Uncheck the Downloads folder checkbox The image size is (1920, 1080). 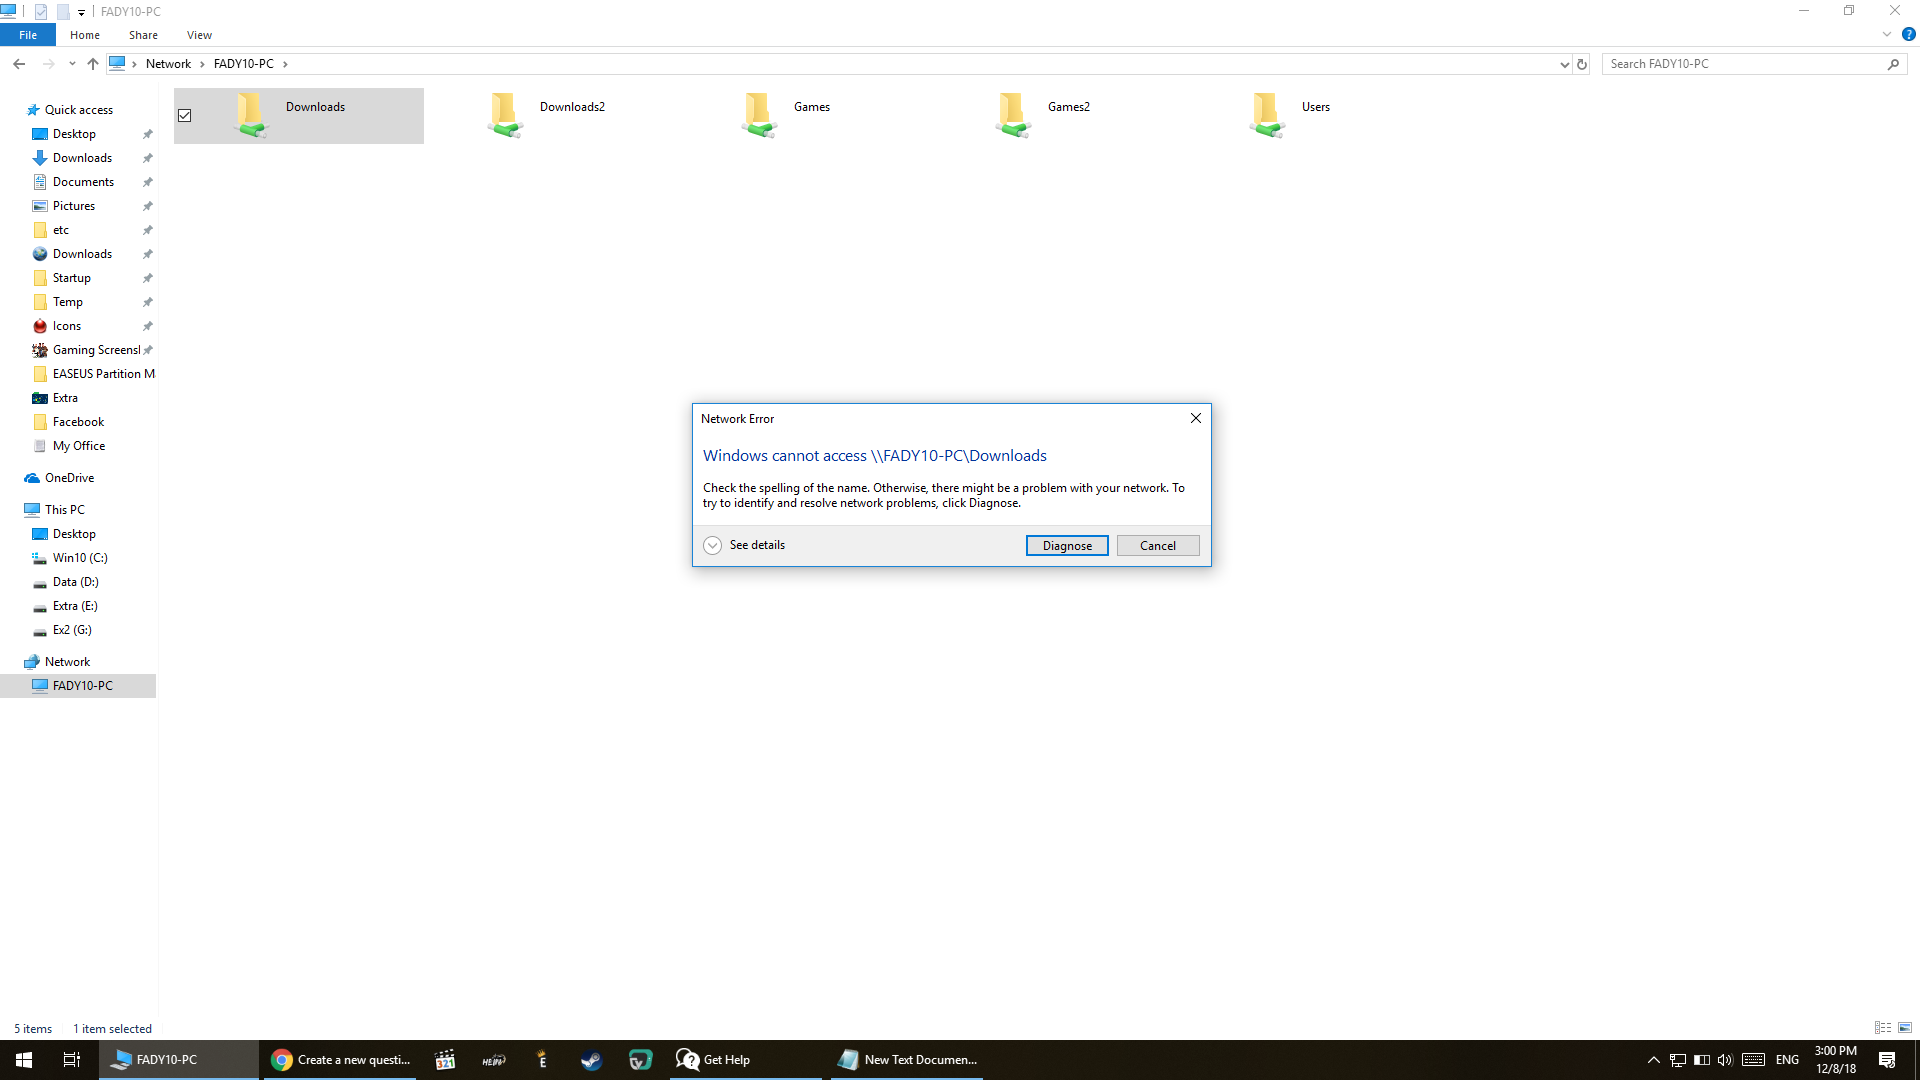(x=185, y=116)
